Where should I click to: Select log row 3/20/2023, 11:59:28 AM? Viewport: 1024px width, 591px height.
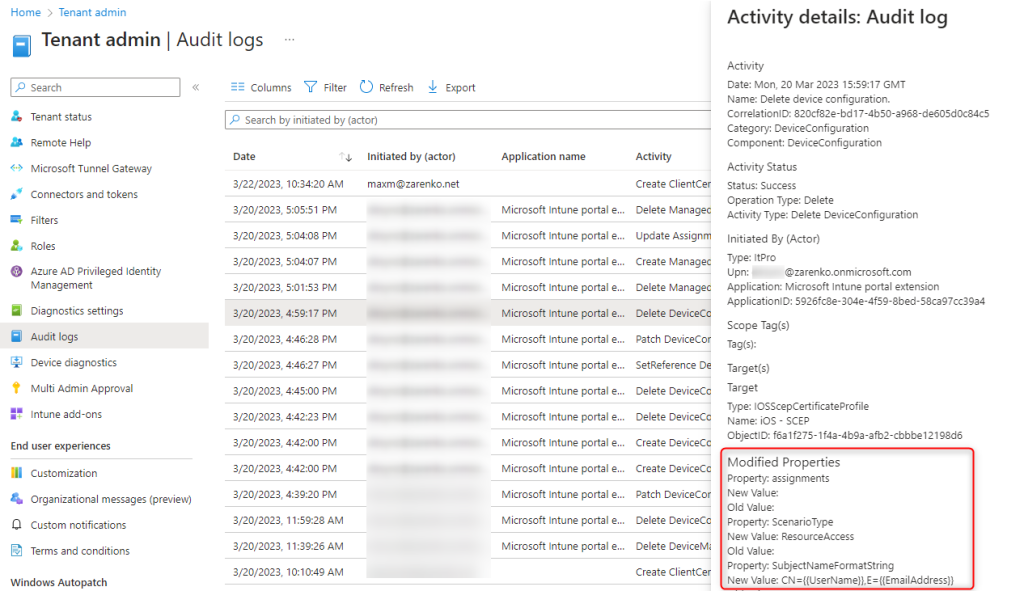(x=468, y=520)
